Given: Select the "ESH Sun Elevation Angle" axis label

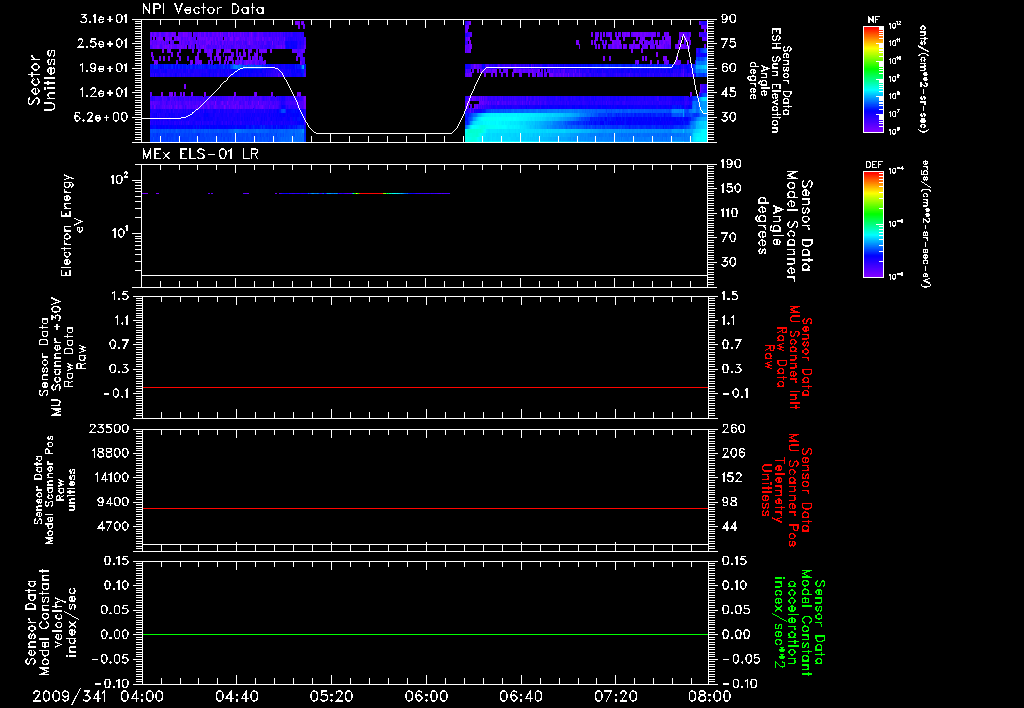Looking at the screenshot, I should [771, 80].
